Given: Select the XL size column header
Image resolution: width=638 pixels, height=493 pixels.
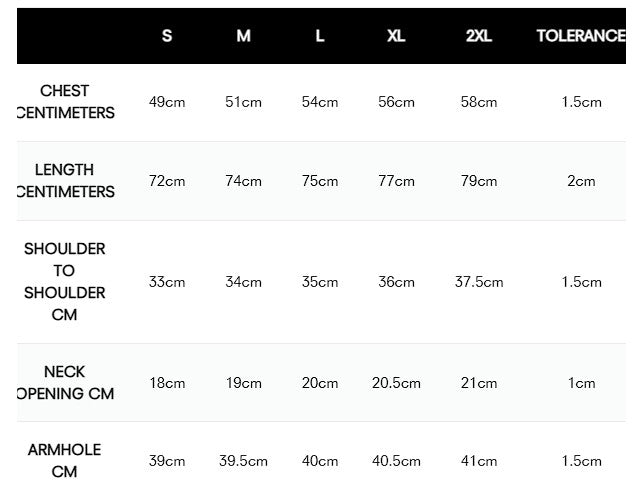Looking at the screenshot, I should (x=396, y=36).
